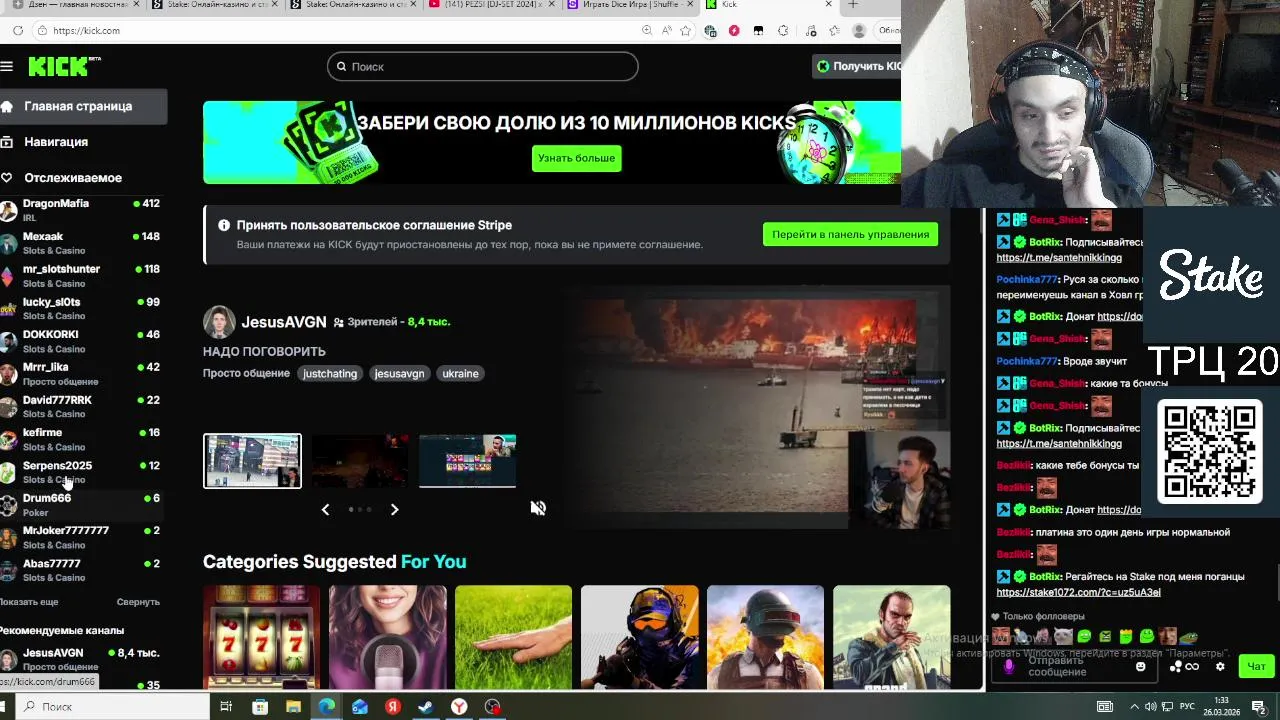Select first featured stream thumbnail
Viewport: 1280px width, 720px height.
click(252, 461)
